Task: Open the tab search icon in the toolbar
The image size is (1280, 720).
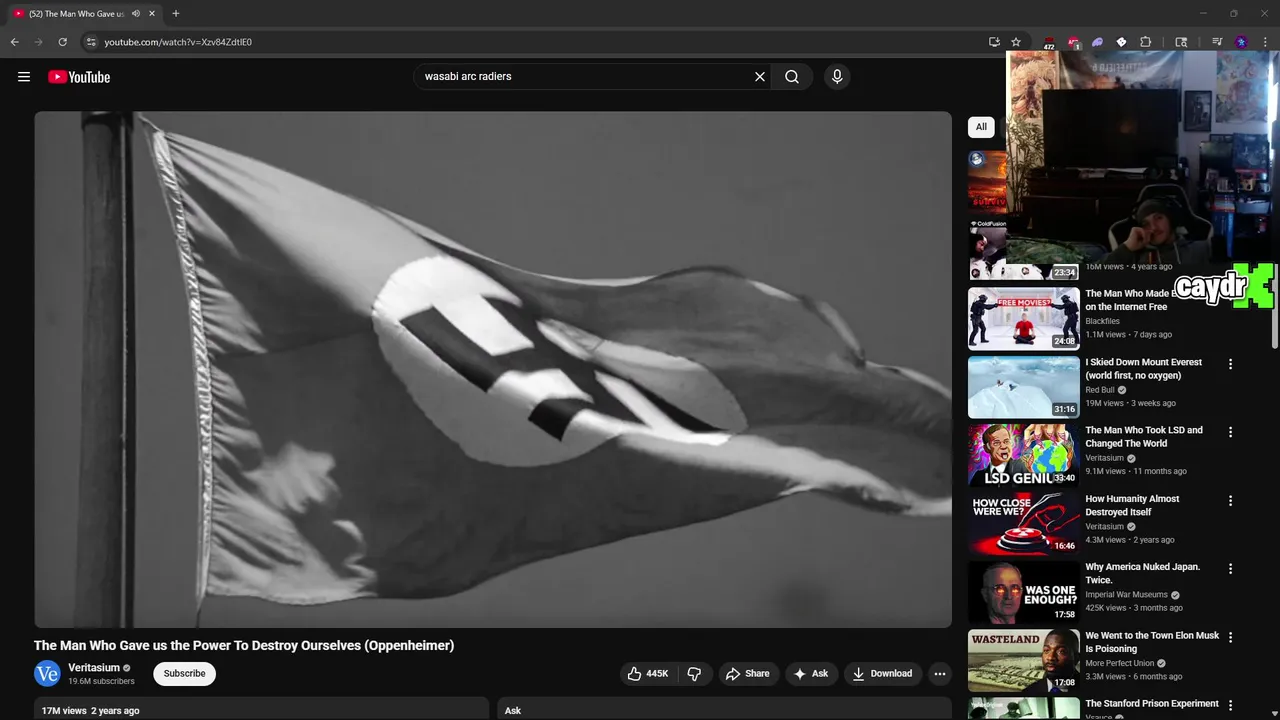Action: pyautogui.click(x=1181, y=42)
